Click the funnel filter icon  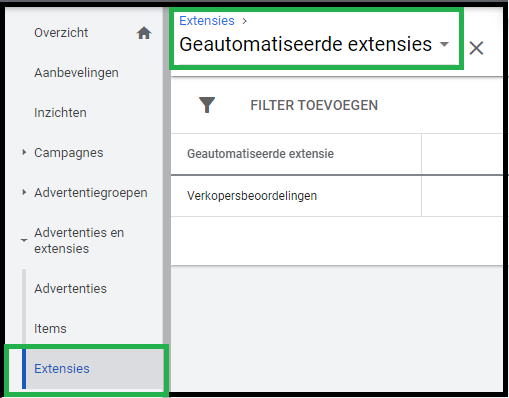coord(207,105)
